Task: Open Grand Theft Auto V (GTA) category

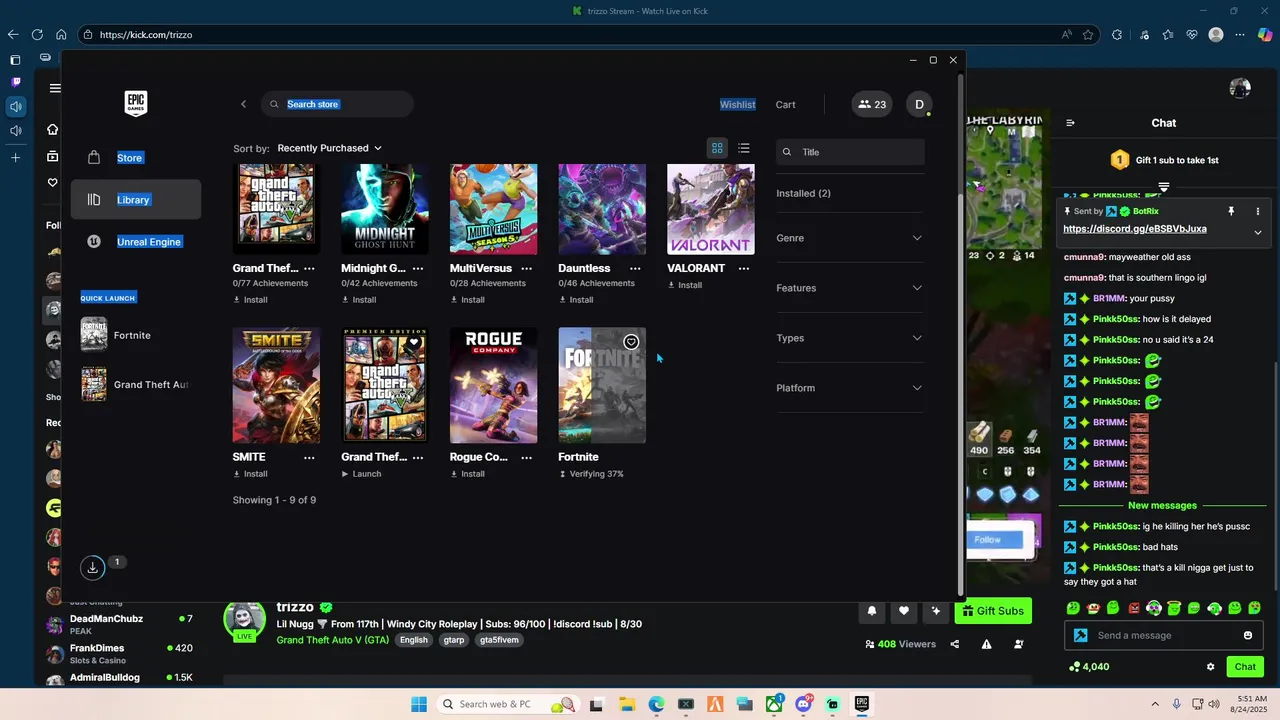Action: (333, 640)
